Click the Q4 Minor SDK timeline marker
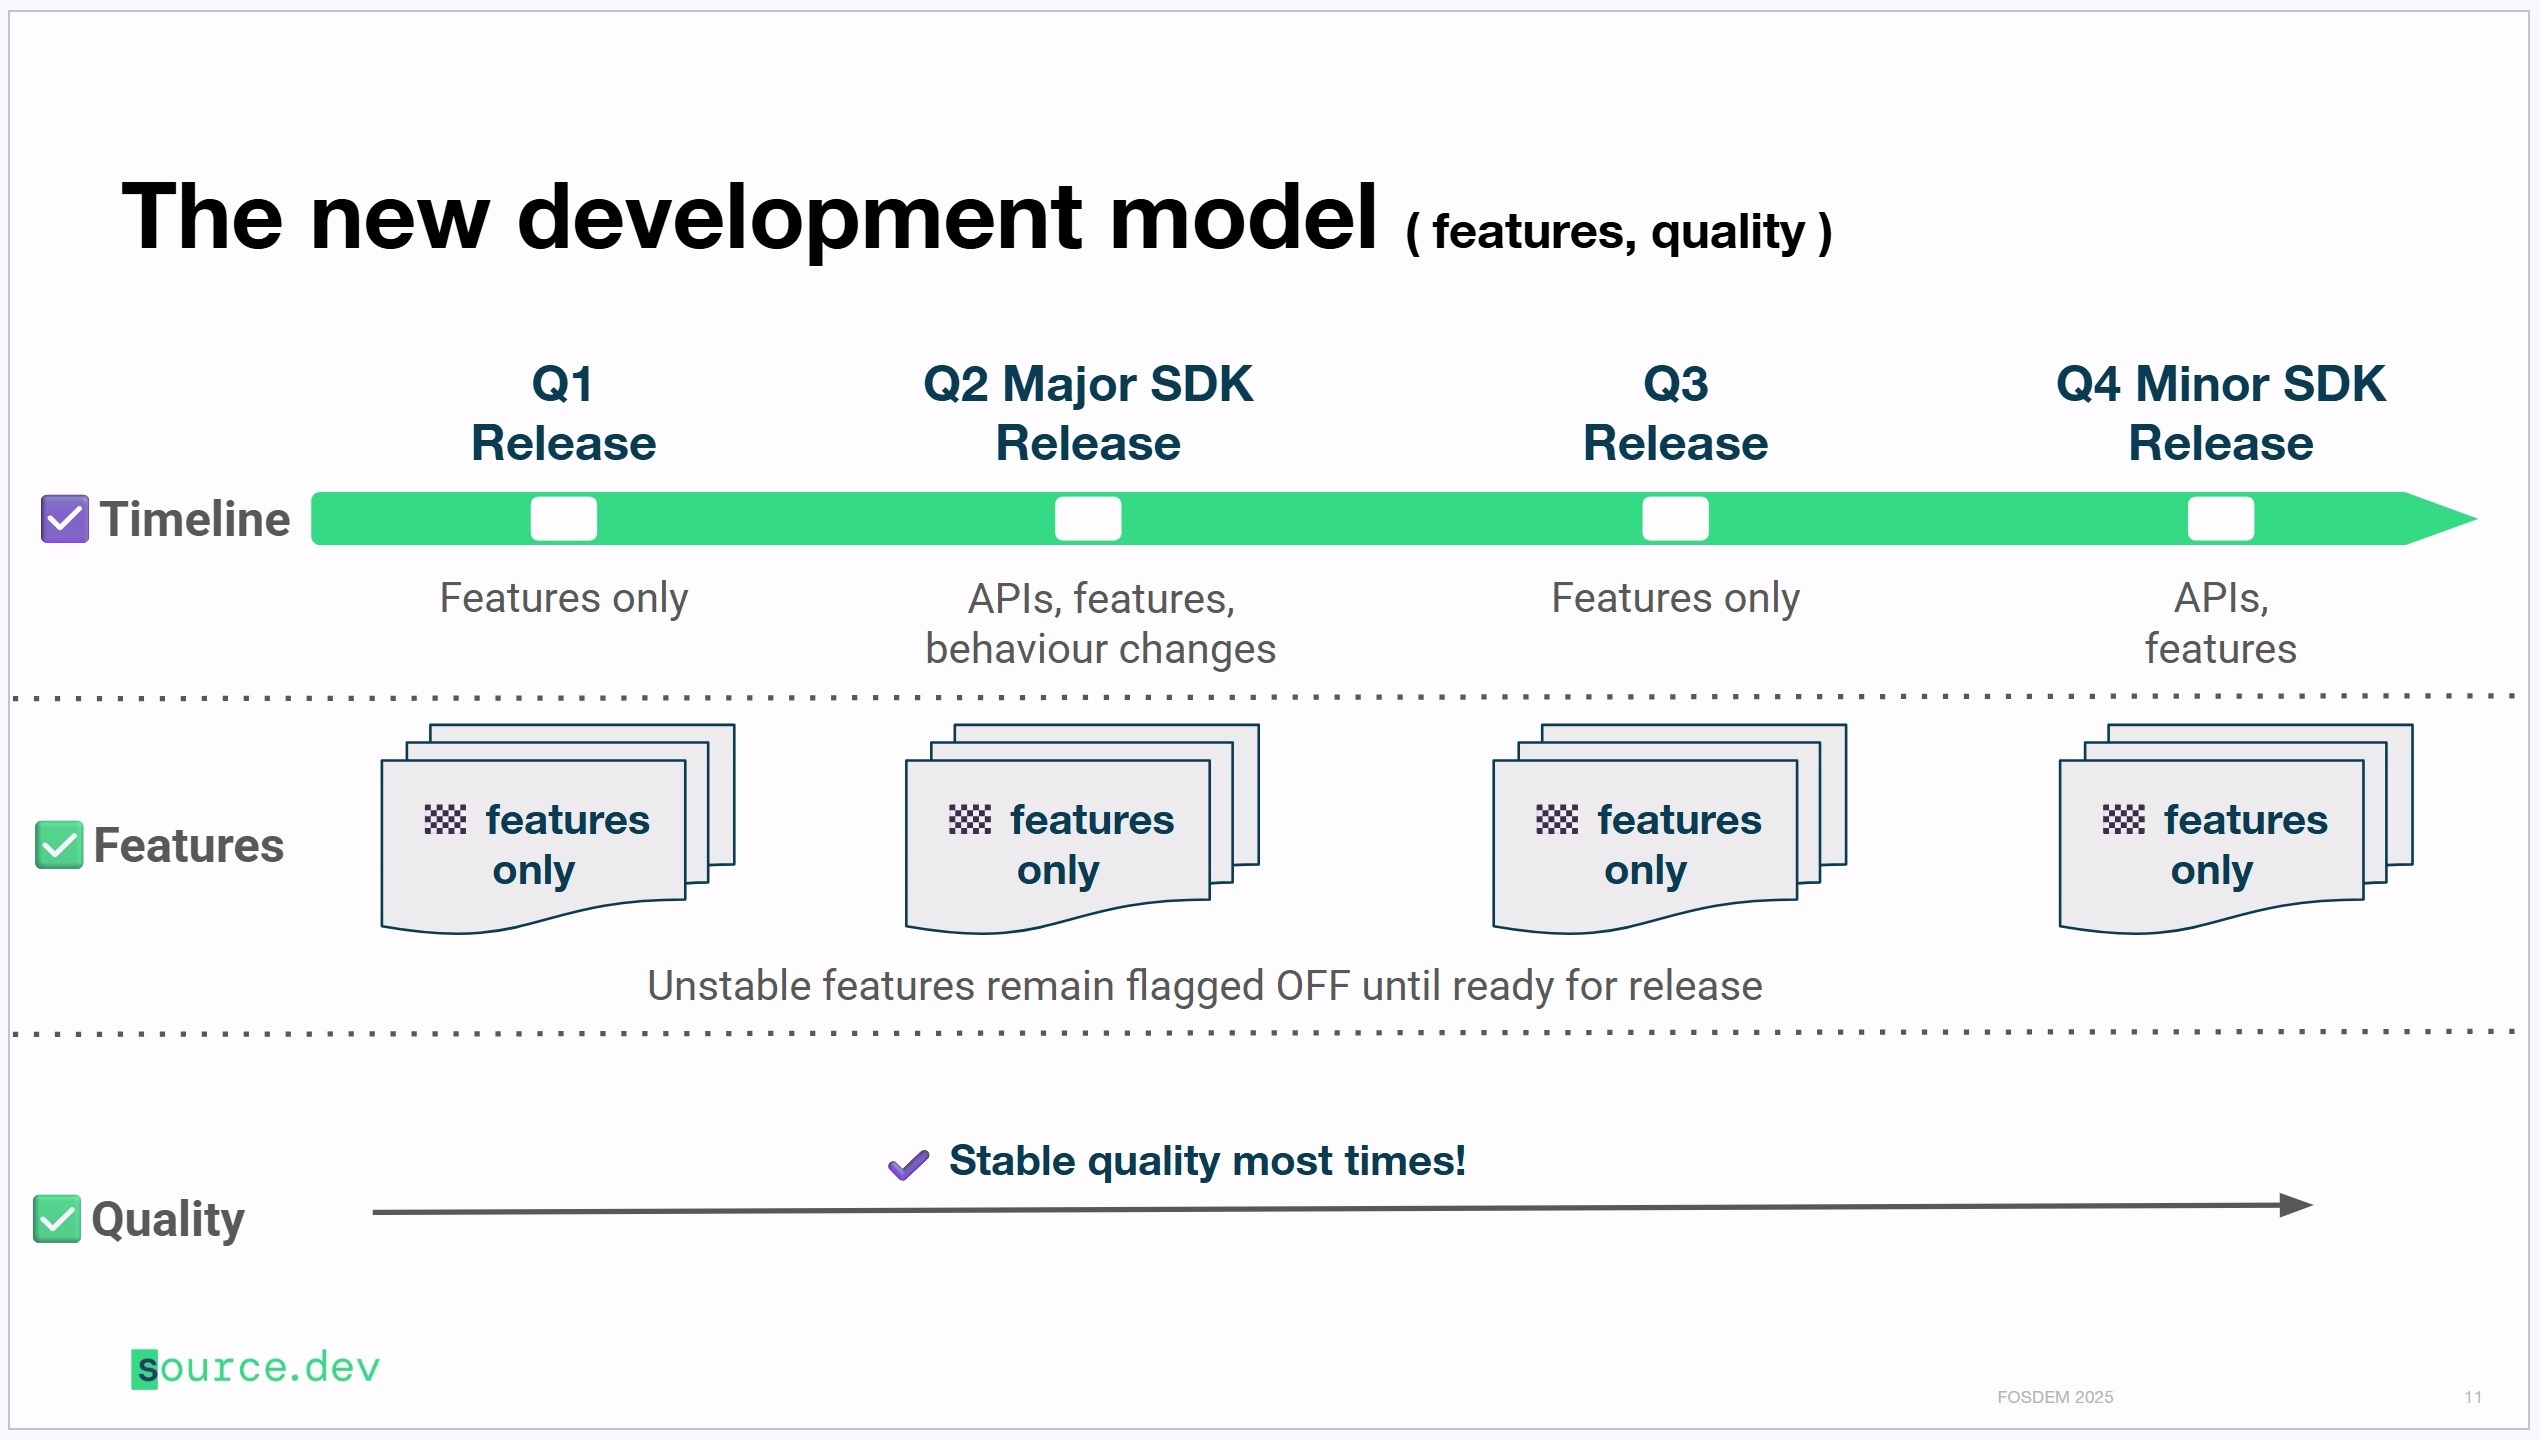The height and width of the screenshot is (1440, 2540). click(x=2220, y=519)
